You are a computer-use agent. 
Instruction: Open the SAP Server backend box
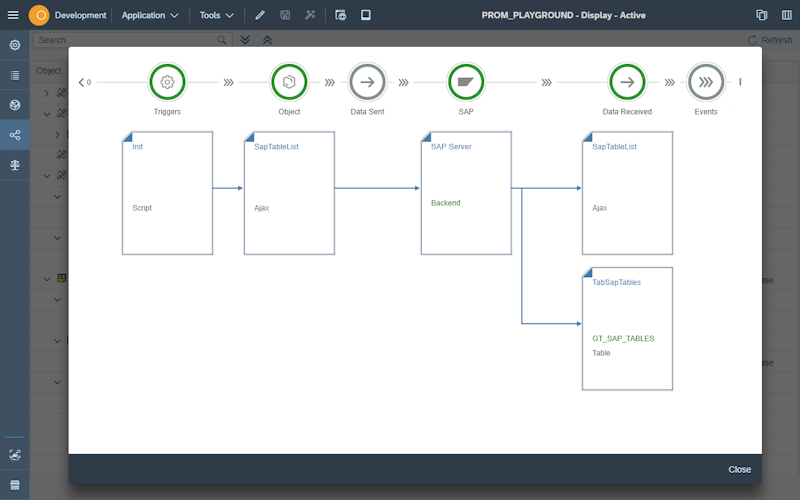point(466,193)
